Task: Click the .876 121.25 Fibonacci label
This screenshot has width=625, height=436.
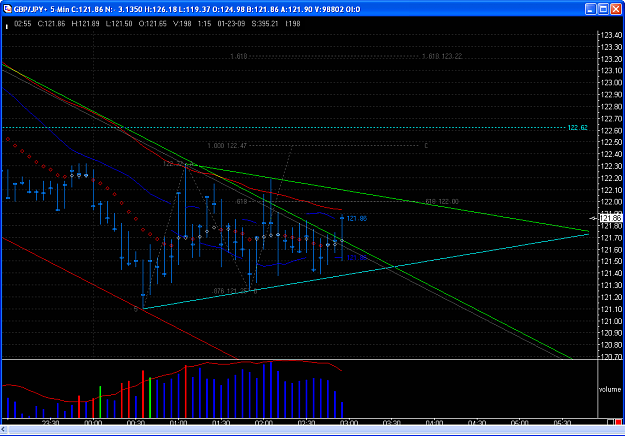Action: (x=230, y=291)
